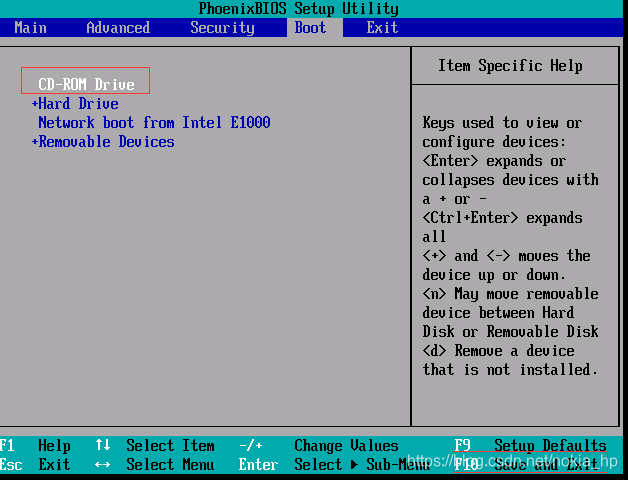Image resolution: width=628 pixels, height=480 pixels.
Task: Select the Hard Drive boot entry
Action: pos(78,103)
